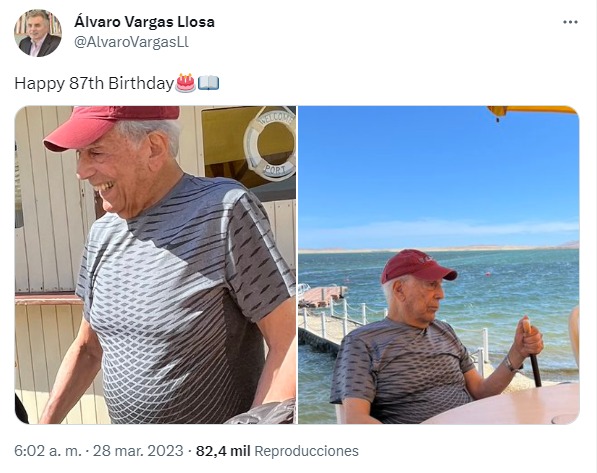Screen dimensions: 597x473
Task: Select the Happy 87th Birthday tweet text
Action: pos(94,83)
